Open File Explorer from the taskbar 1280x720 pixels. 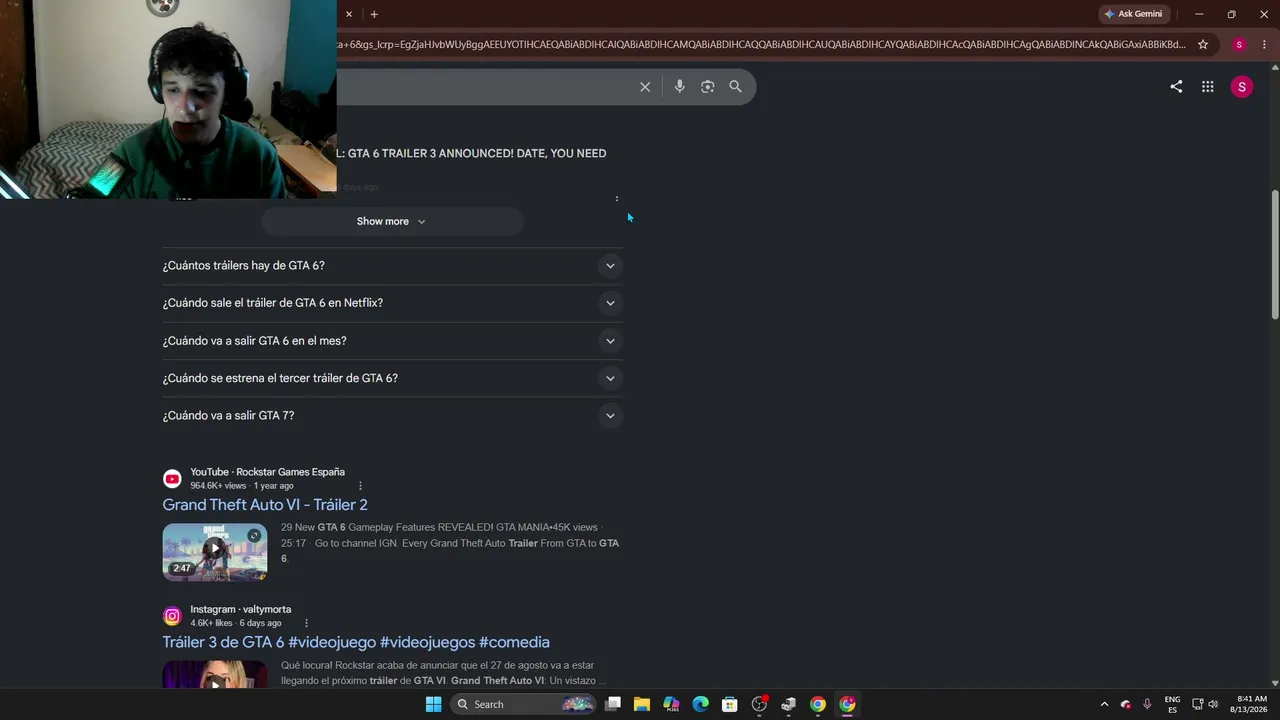642,704
